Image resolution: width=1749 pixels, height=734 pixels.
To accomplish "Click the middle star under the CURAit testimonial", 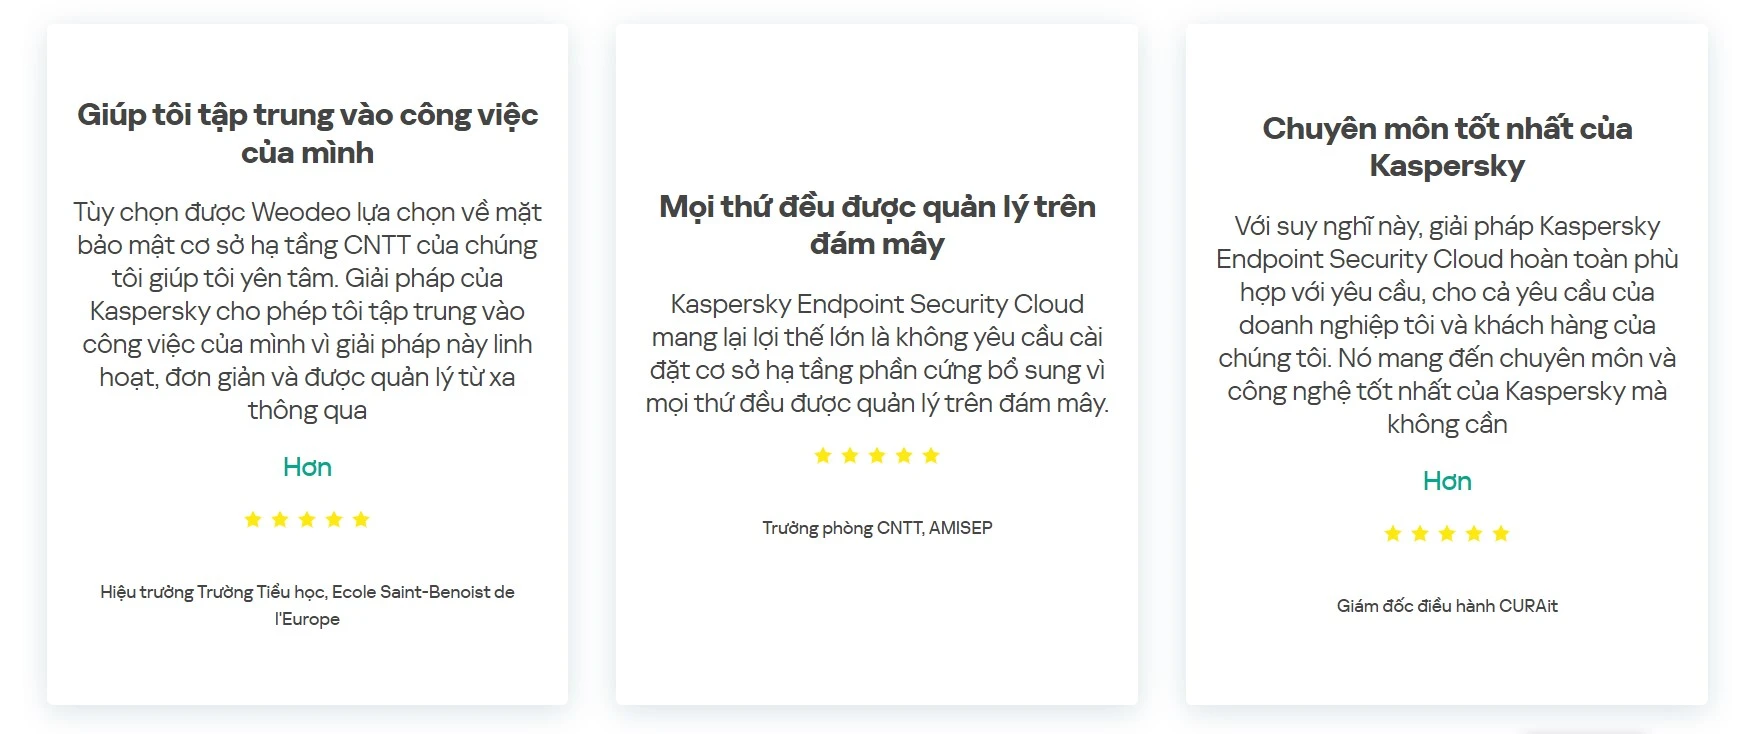I will 1445,533.
